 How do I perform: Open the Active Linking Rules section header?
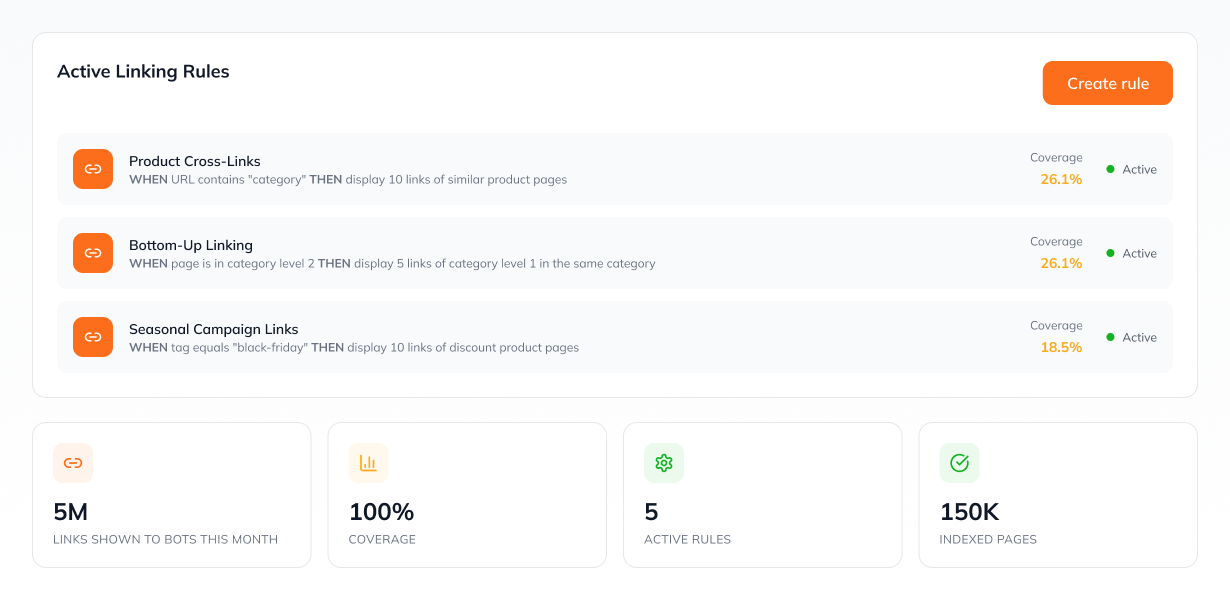click(x=143, y=71)
